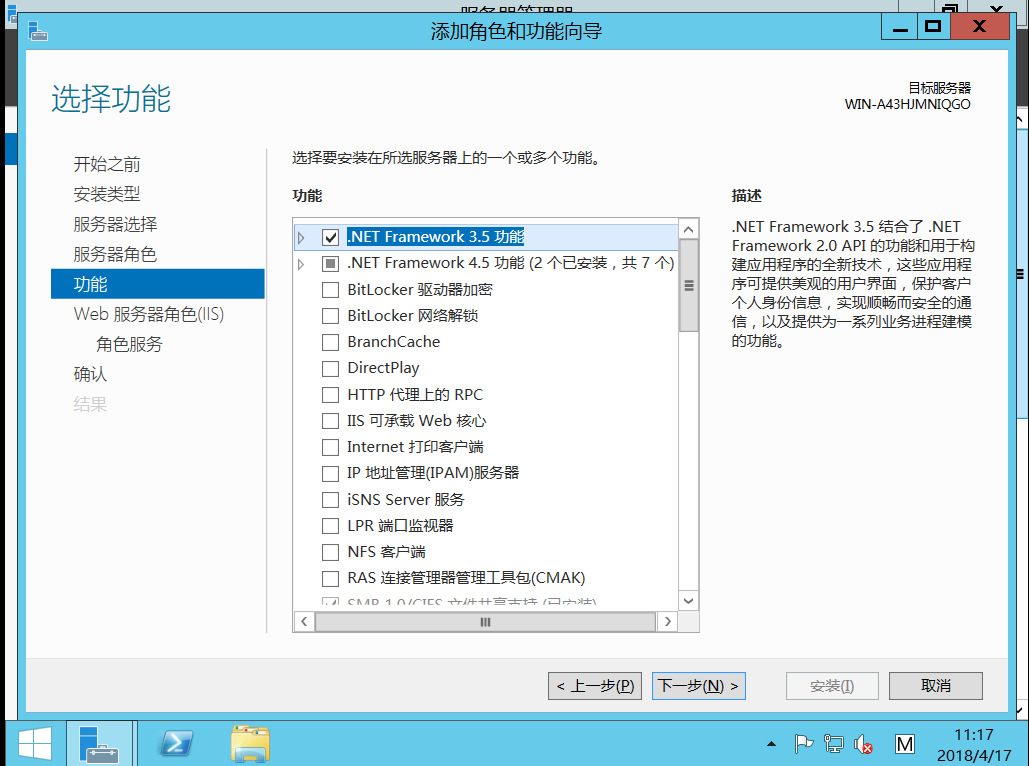The height and width of the screenshot is (766, 1029).
Task: Open the Start menu
Action: coord(35,744)
